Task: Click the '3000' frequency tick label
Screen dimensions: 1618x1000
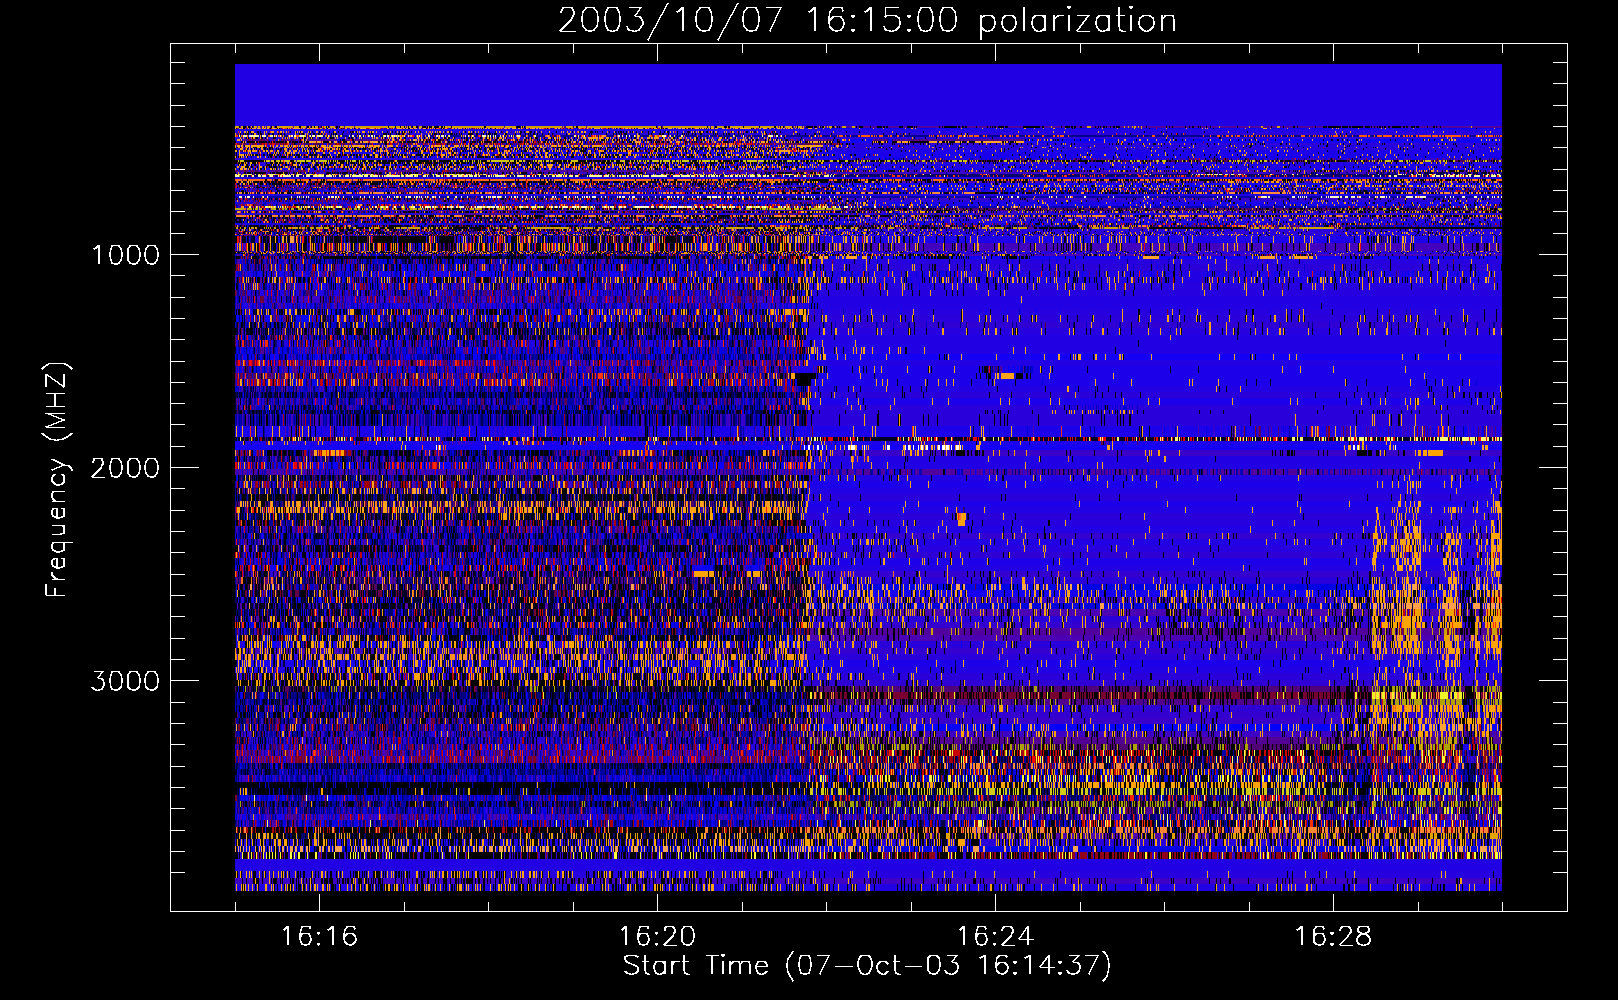Action: point(126,681)
